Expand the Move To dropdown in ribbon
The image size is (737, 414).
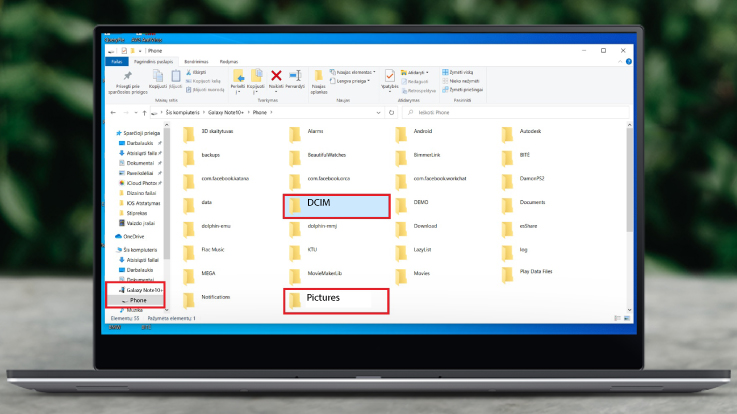(x=238, y=91)
